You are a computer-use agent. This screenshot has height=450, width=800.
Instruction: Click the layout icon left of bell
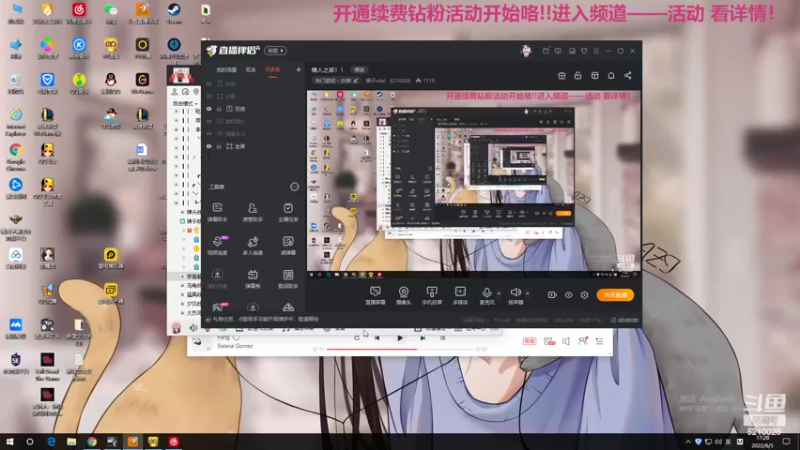coord(595,76)
